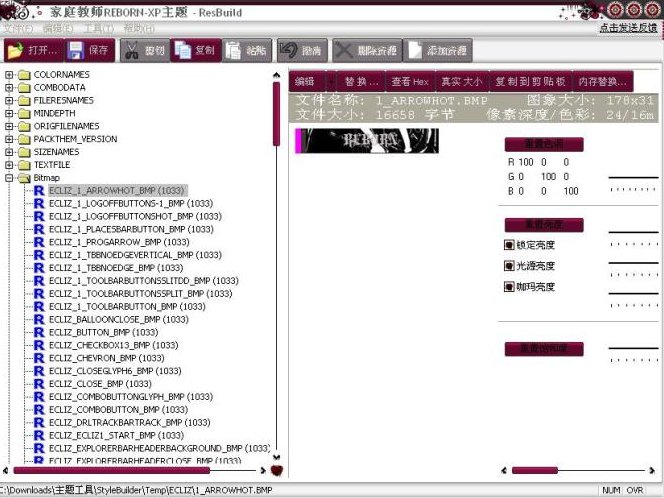Screen dimensions: 664x498
Task: Toggle the 咖玛亮度 checkbox
Action: [x=509, y=287]
